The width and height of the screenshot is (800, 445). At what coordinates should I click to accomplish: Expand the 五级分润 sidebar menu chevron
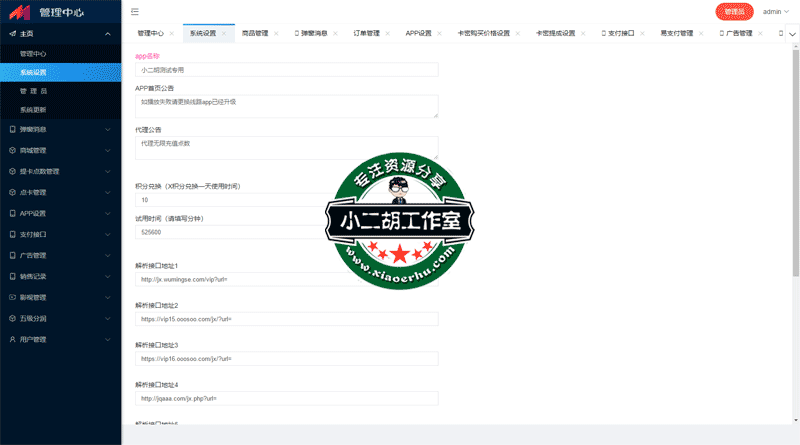[108, 318]
